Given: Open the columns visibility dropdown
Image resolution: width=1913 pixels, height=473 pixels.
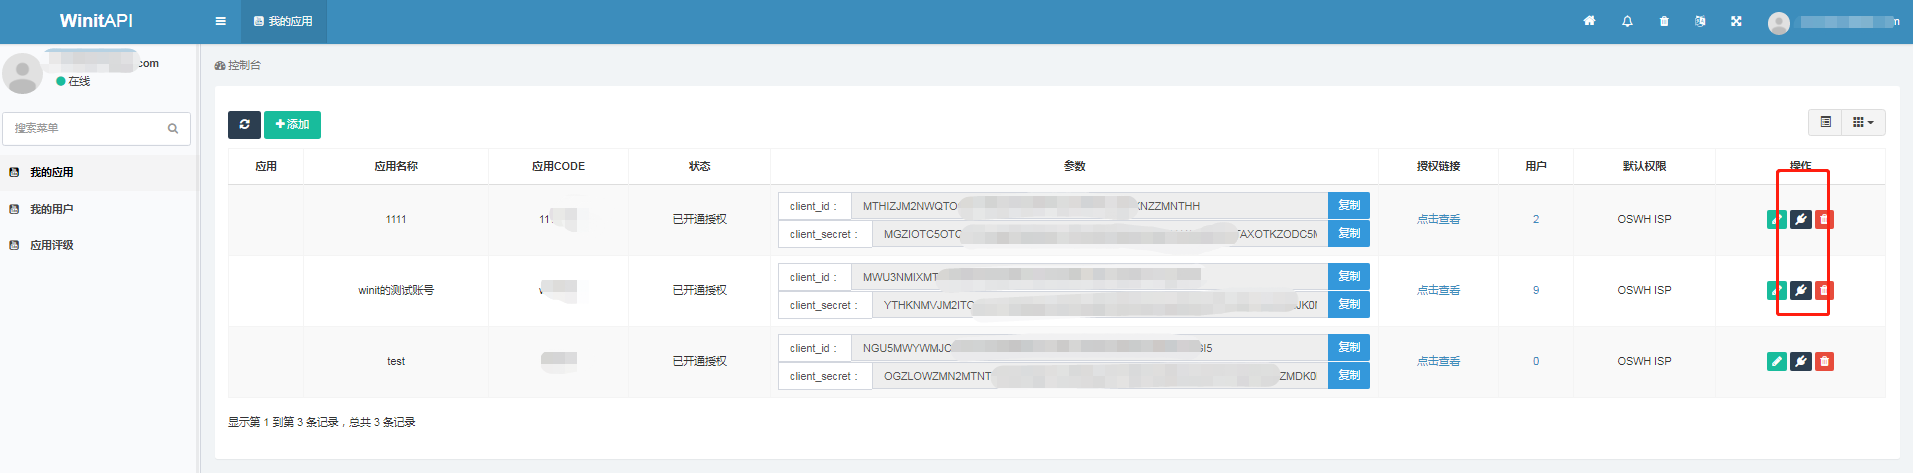Looking at the screenshot, I should tap(1862, 122).
